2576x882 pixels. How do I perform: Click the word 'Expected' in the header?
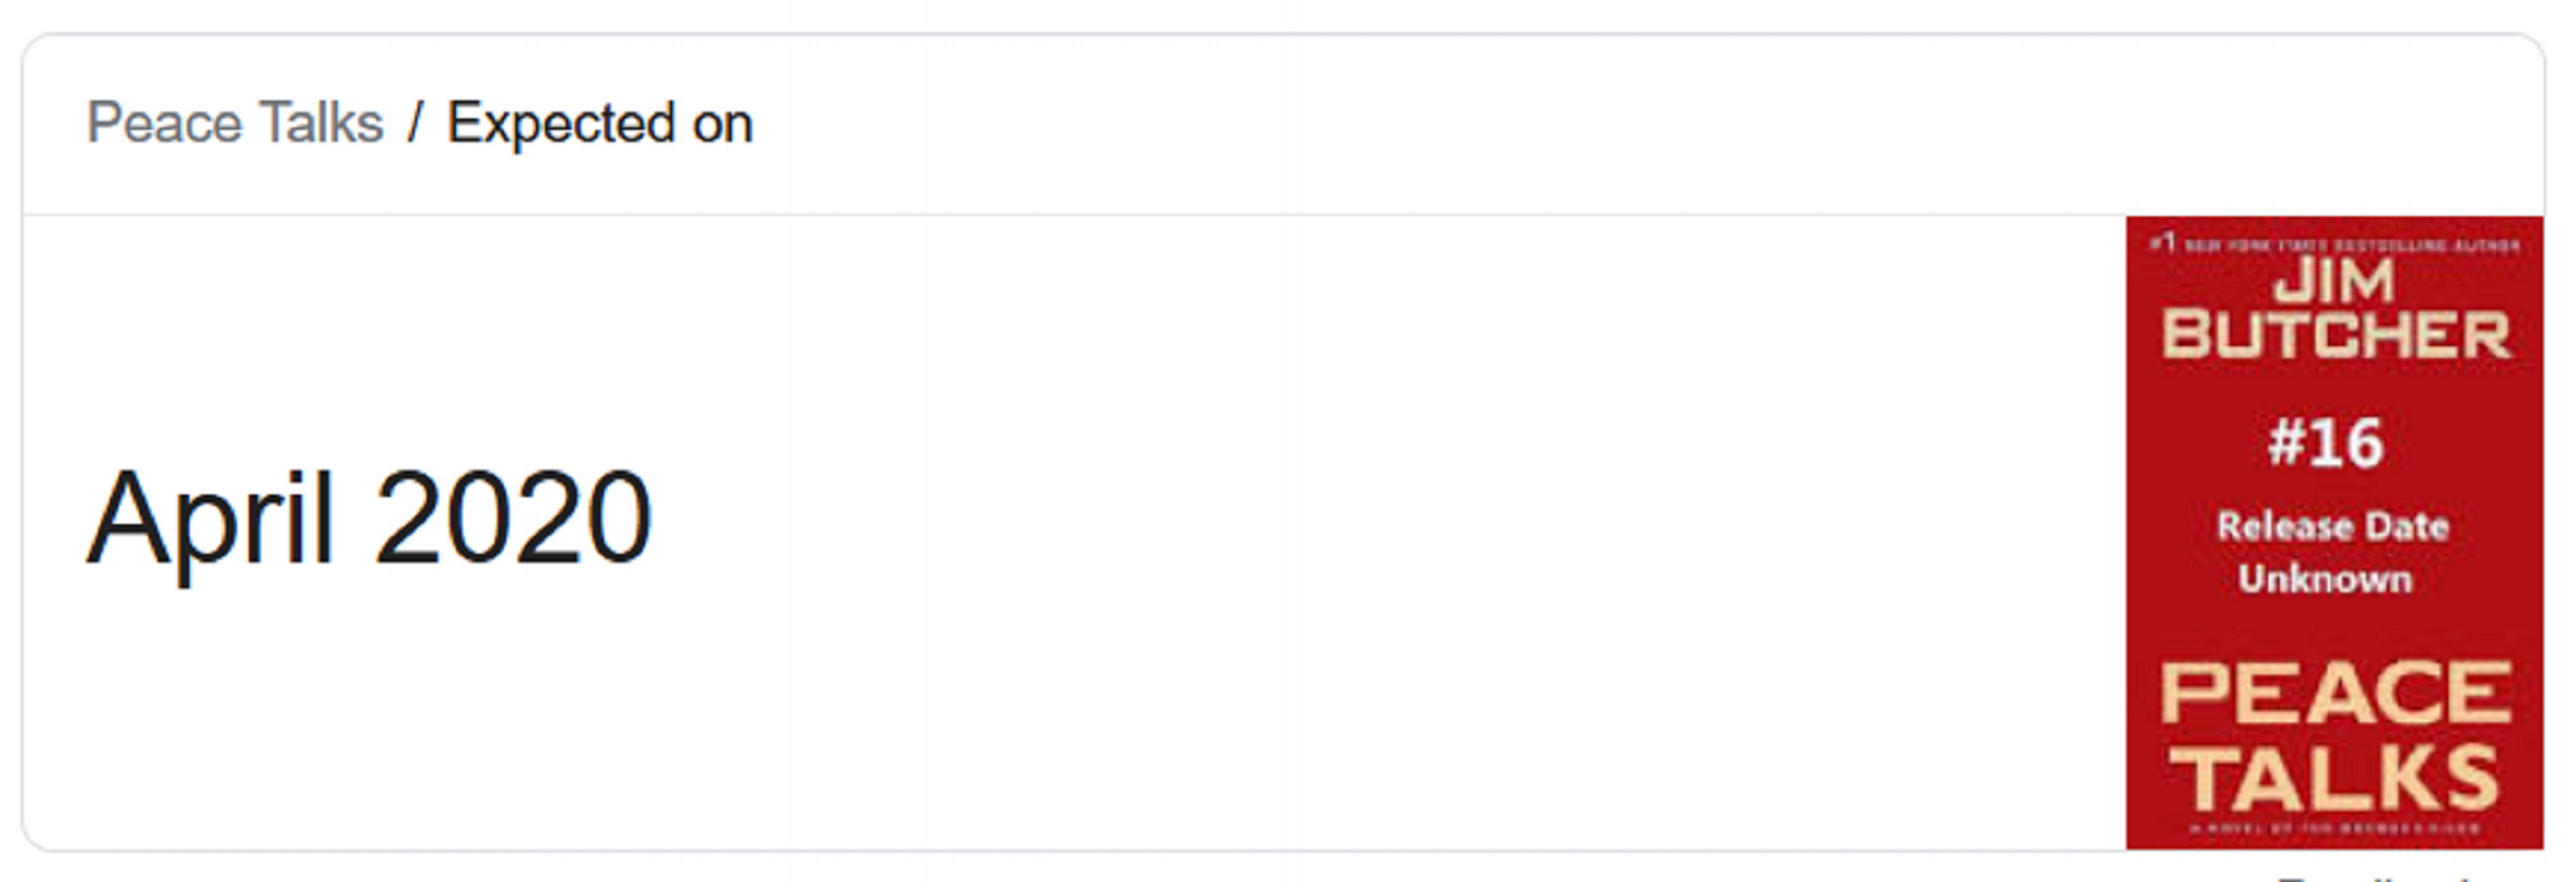pyautogui.click(x=561, y=124)
